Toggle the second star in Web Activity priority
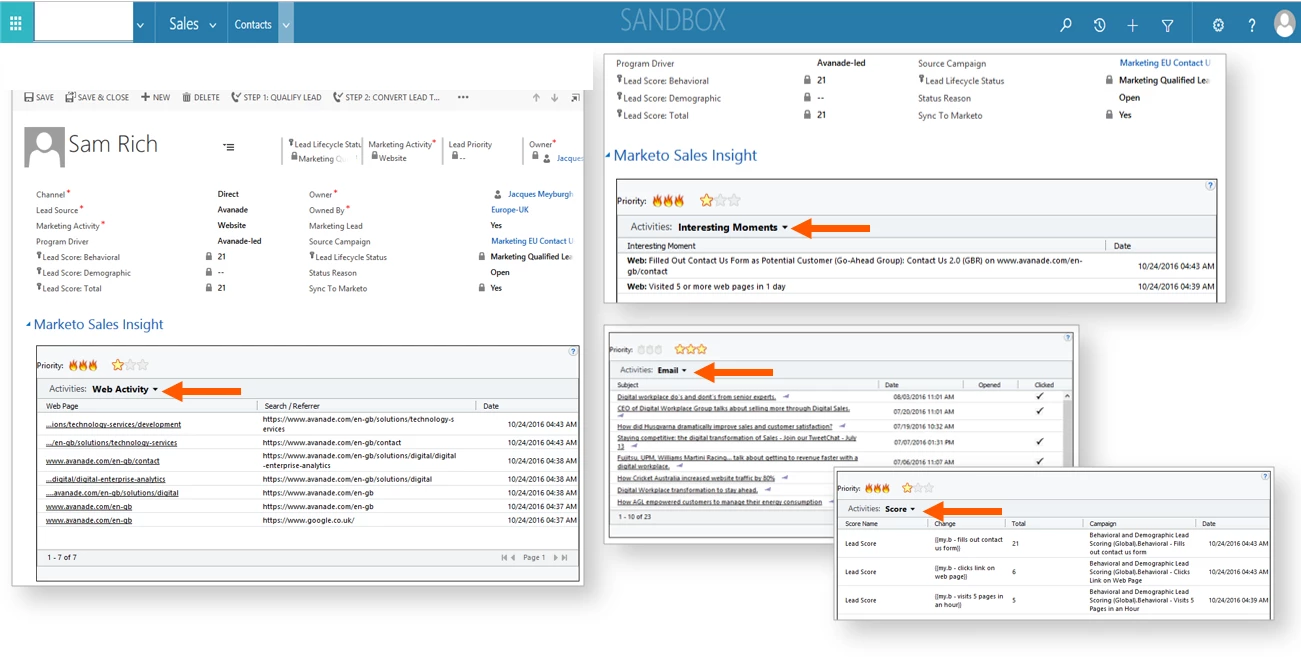The image size is (1301, 657). [x=130, y=365]
